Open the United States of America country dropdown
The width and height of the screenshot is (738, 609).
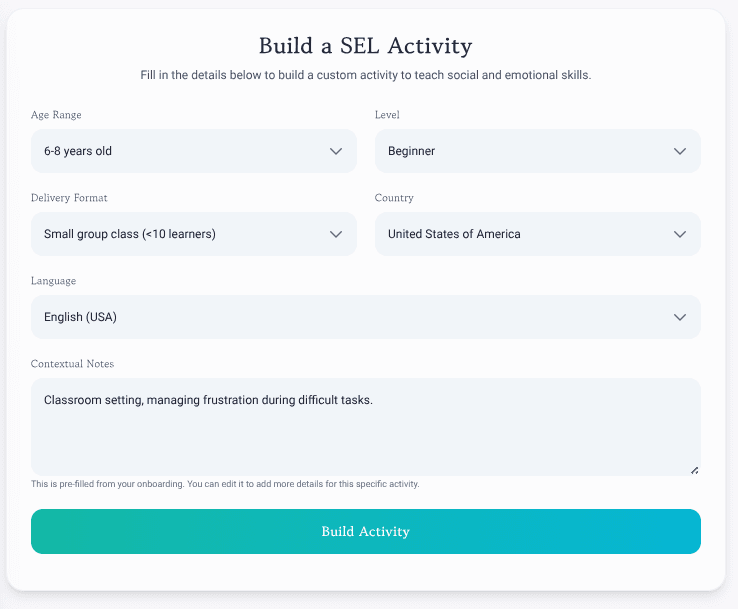click(537, 234)
